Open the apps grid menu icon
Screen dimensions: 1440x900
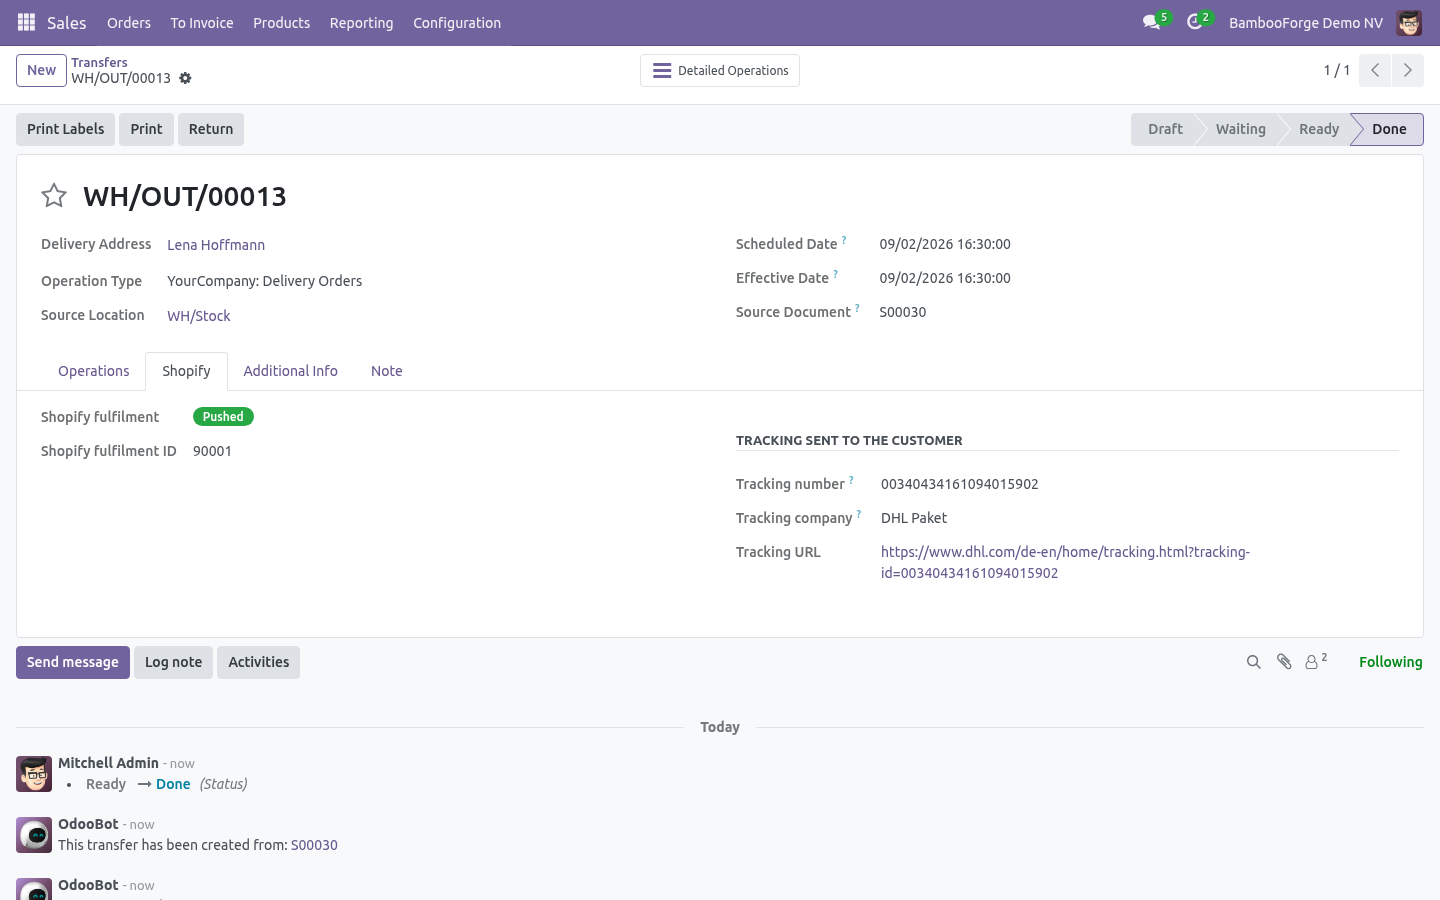[27, 22]
